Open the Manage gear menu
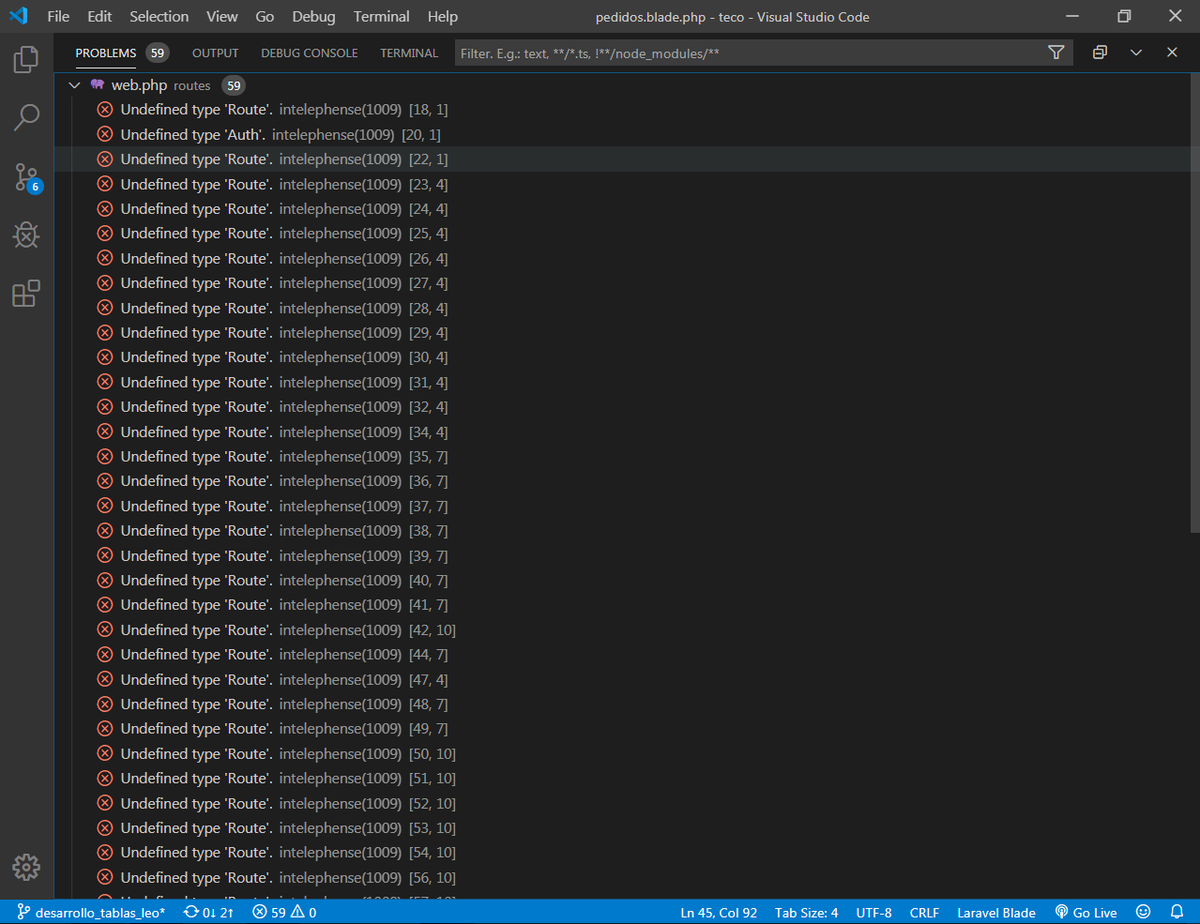The image size is (1200, 924). [26, 867]
